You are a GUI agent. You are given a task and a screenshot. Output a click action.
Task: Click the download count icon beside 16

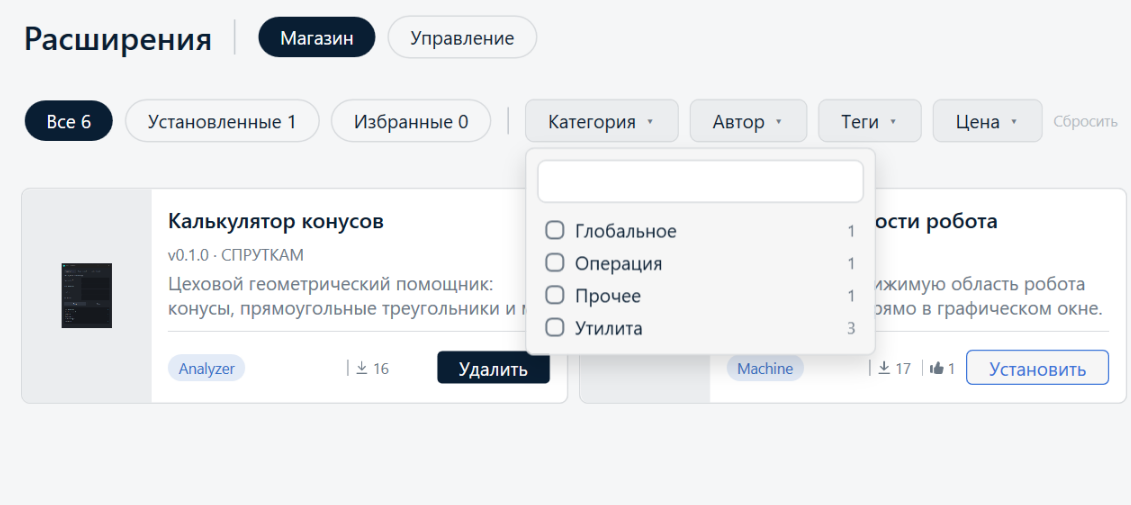tap(362, 369)
